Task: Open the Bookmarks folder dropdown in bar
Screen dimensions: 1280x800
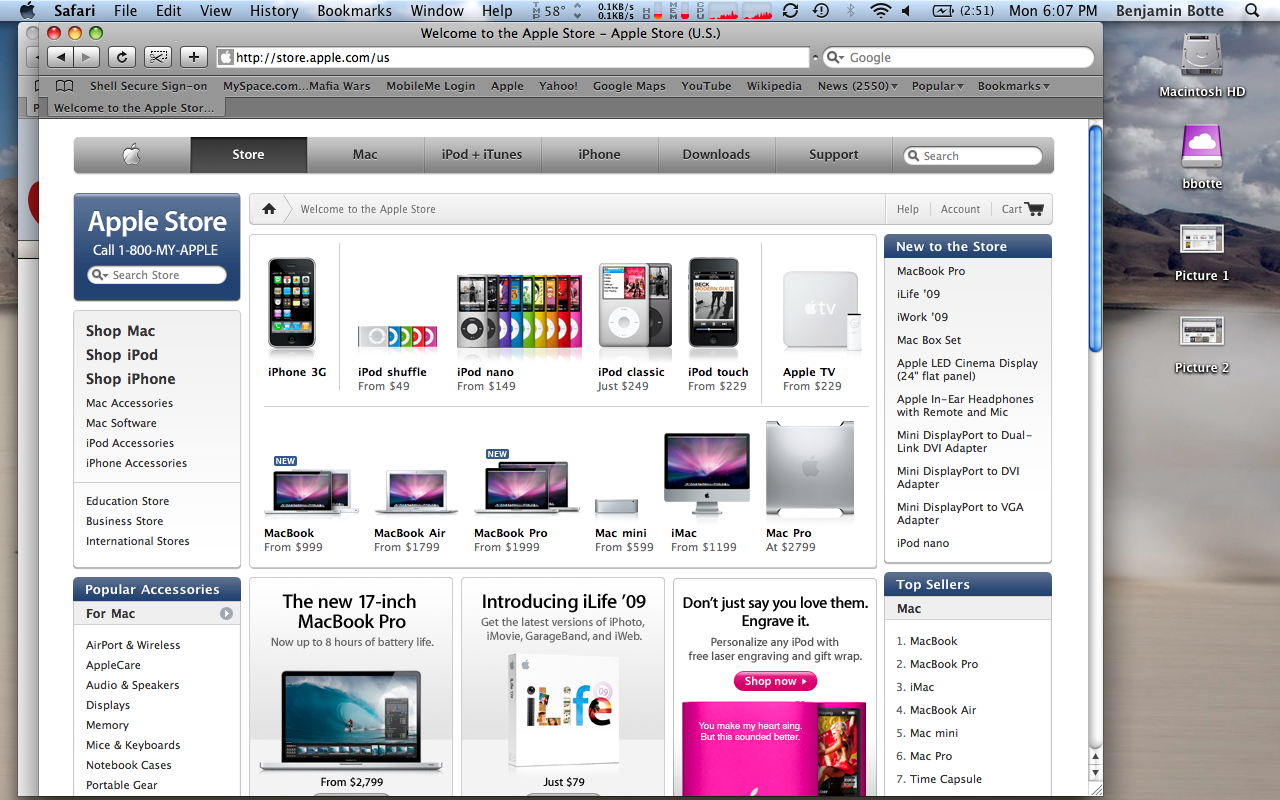Action: pos(1013,86)
